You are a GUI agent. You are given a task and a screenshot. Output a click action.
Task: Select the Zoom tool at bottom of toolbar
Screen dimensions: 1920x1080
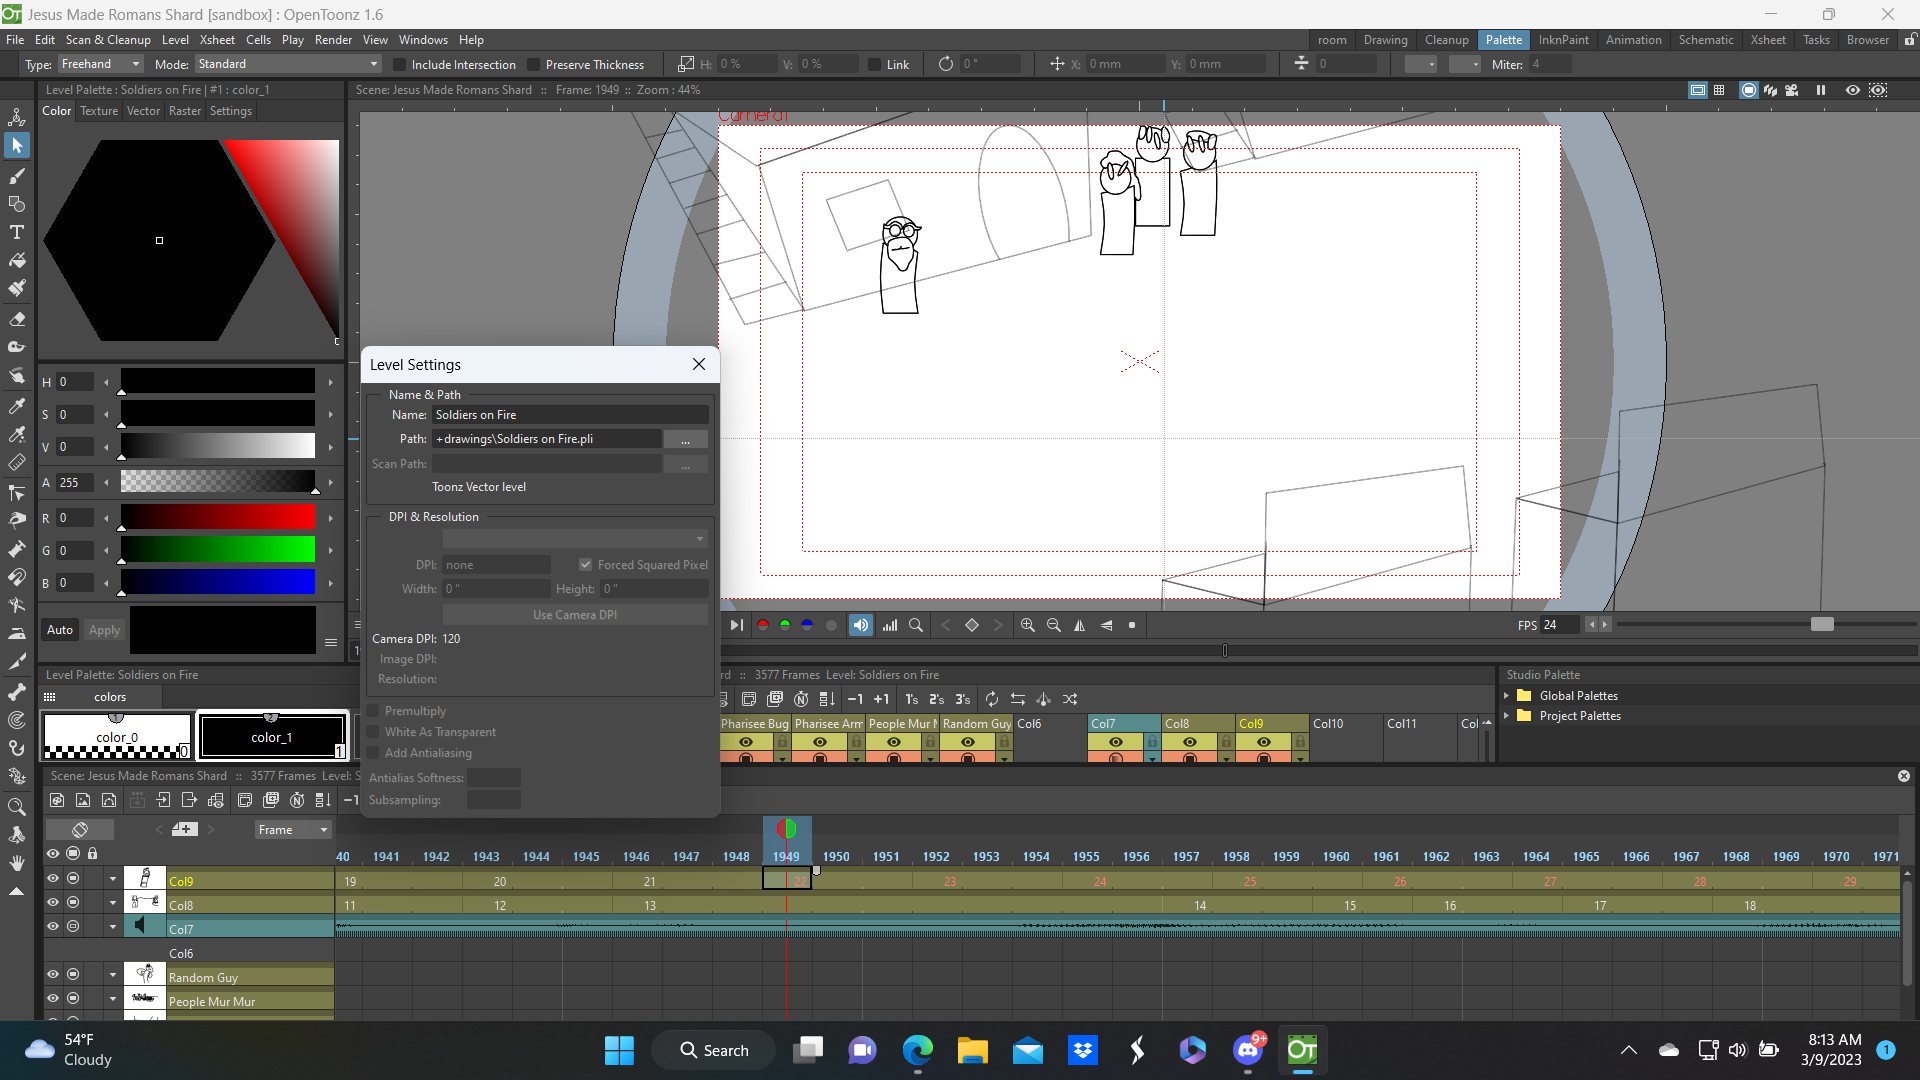tap(17, 807)
